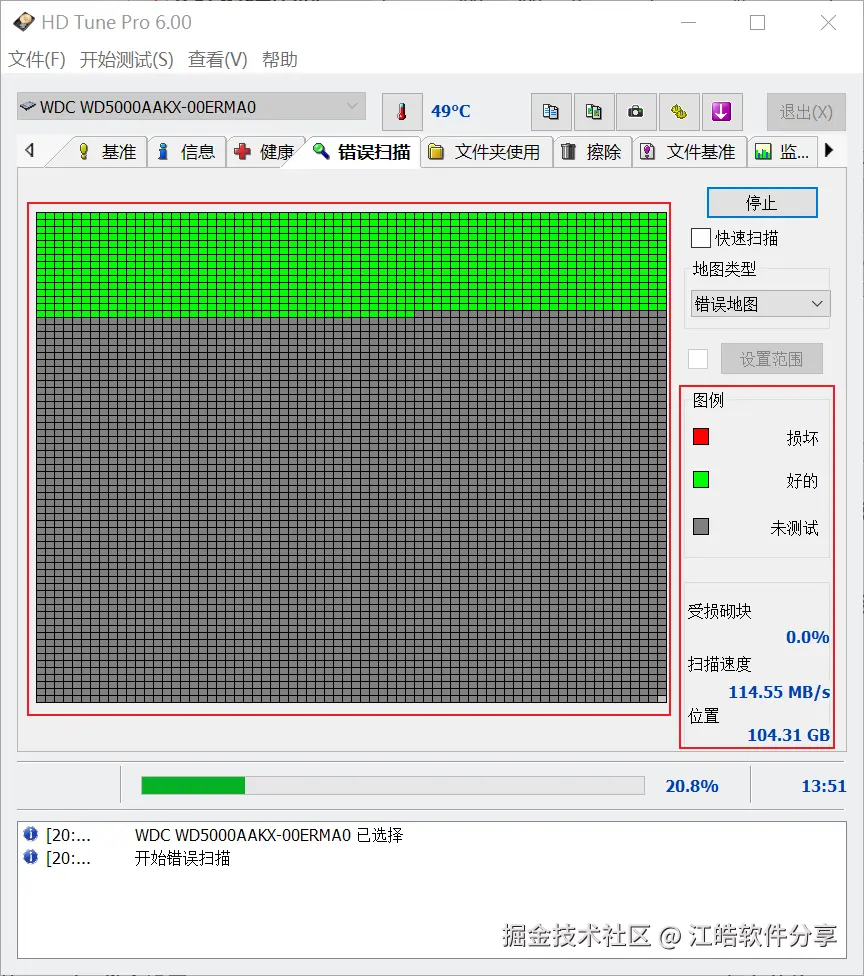Open options via the gears icon
864x976 pixels.
pyautogui.click(x=679, y=112)
